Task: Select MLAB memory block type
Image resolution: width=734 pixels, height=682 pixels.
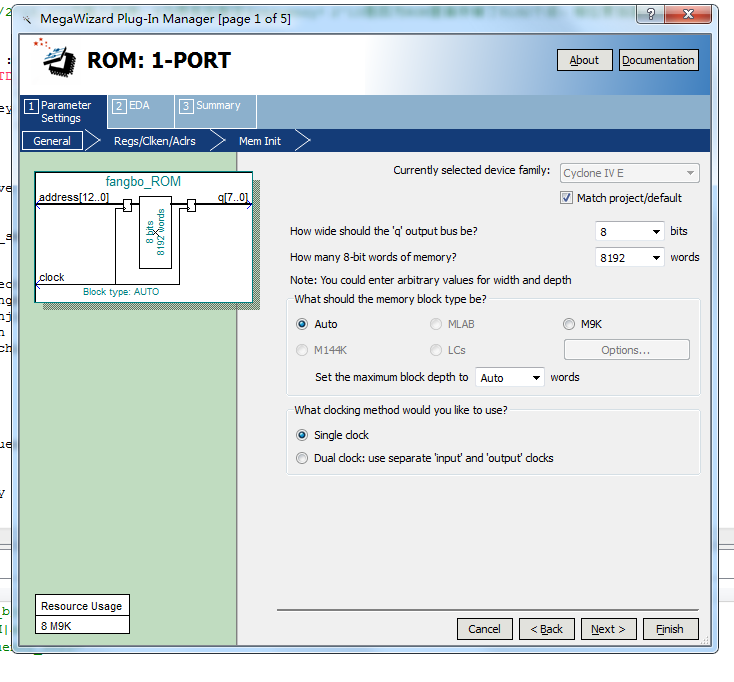Action: pyautogui.click(x=436, y=324)
